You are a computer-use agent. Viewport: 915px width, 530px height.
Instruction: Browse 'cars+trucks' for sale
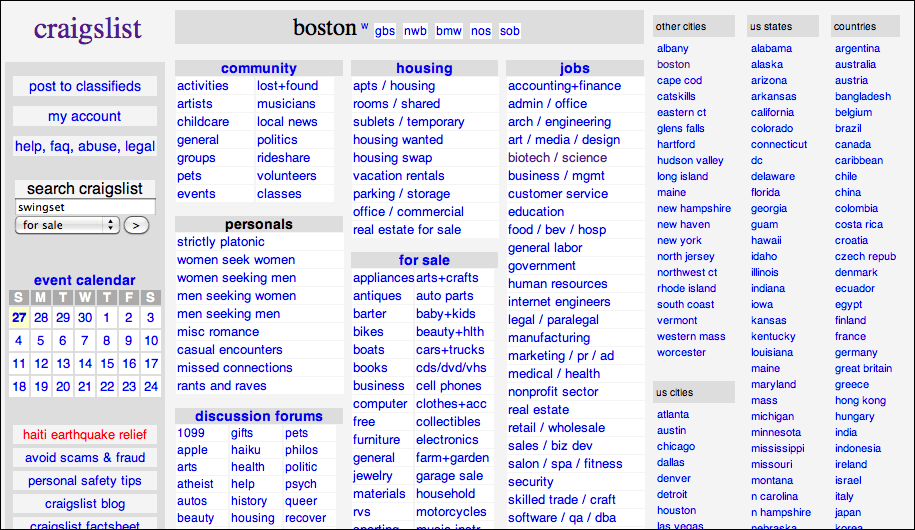coord(450,350)
